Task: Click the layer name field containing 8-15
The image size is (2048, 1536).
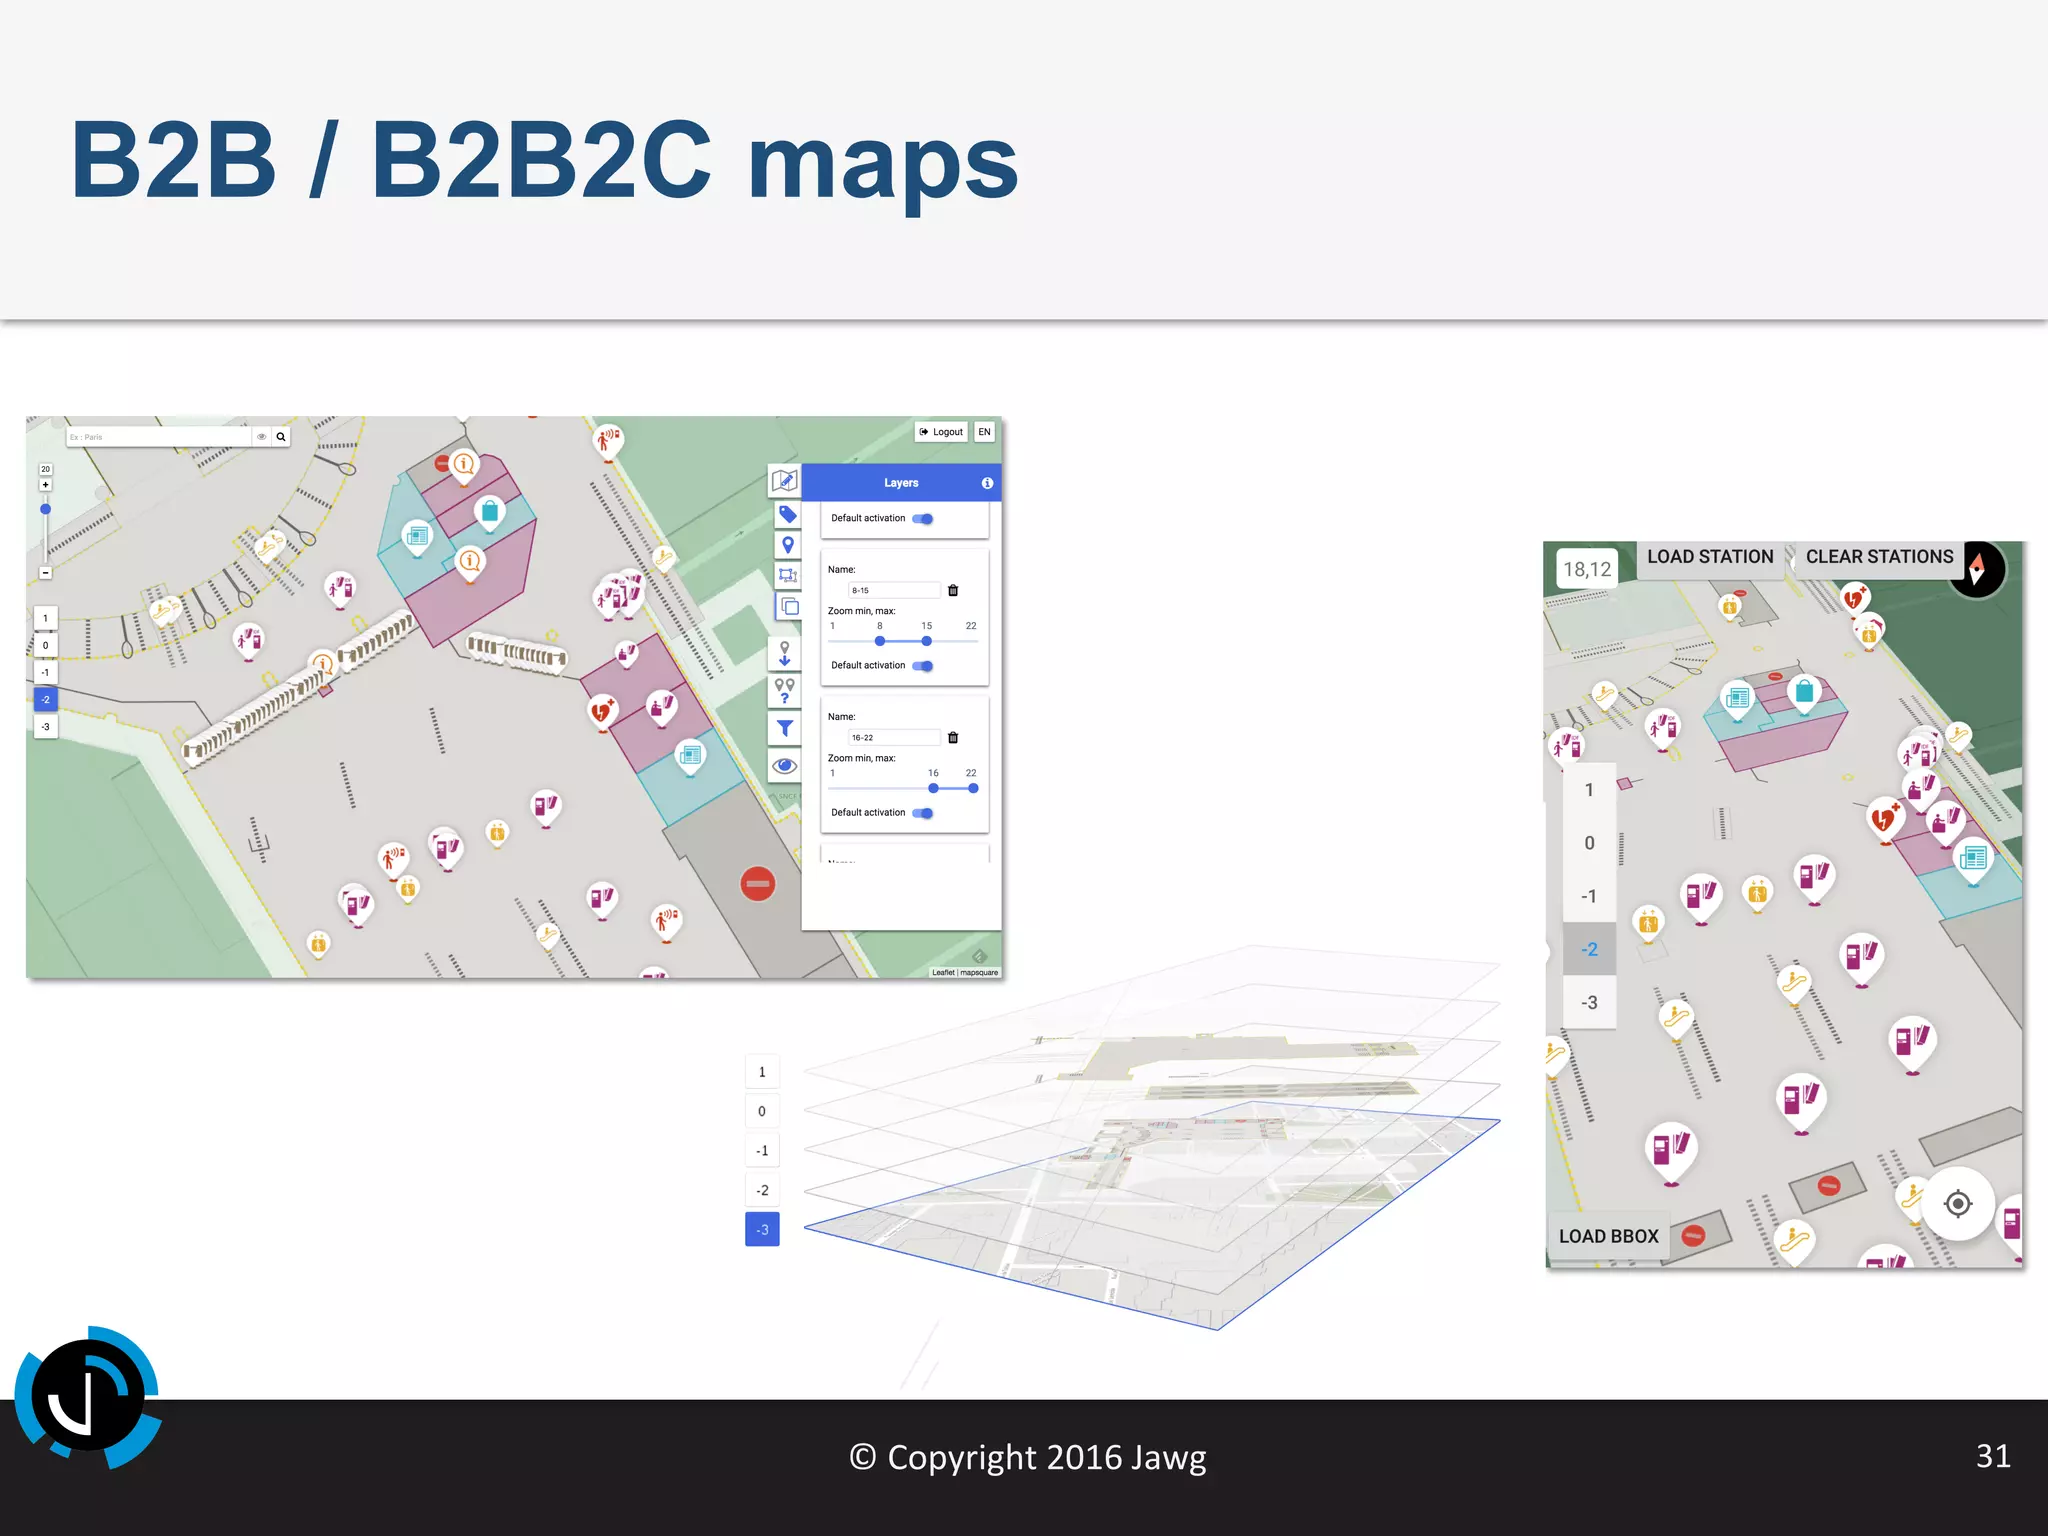Action: tap(894, 590)
